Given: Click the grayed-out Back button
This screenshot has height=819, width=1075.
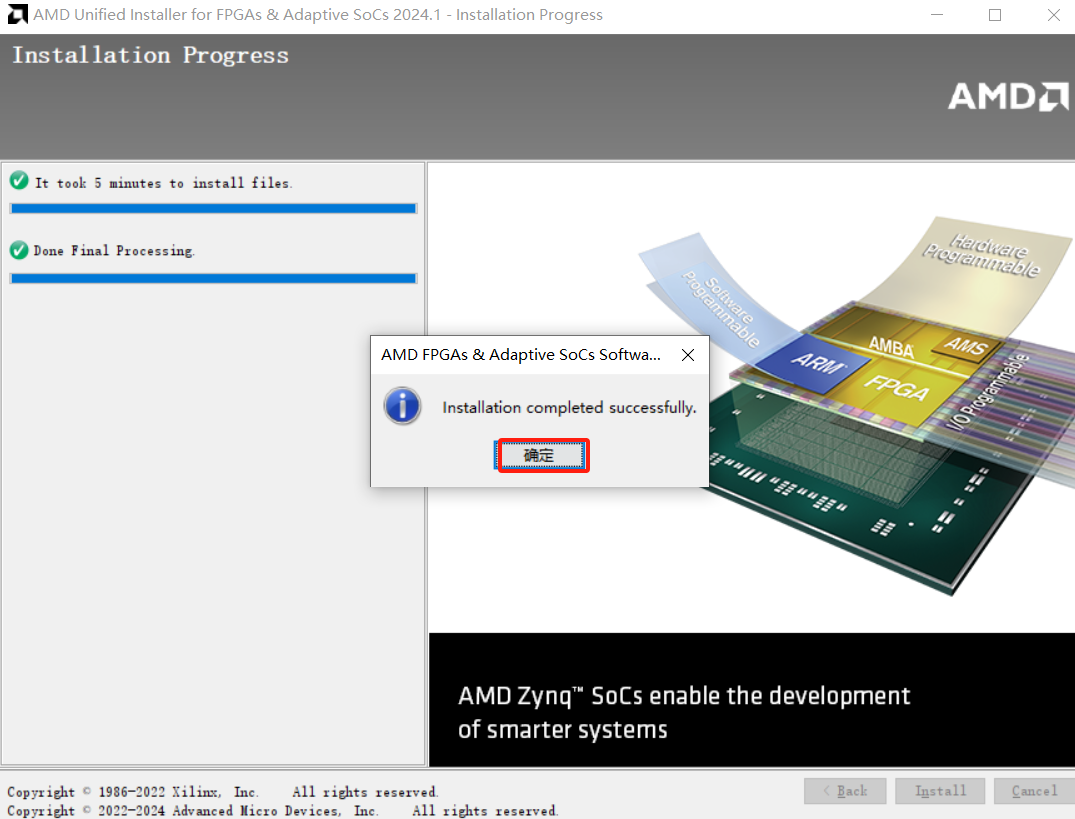Looking at the screenshot, I should (x=845, y=790).
